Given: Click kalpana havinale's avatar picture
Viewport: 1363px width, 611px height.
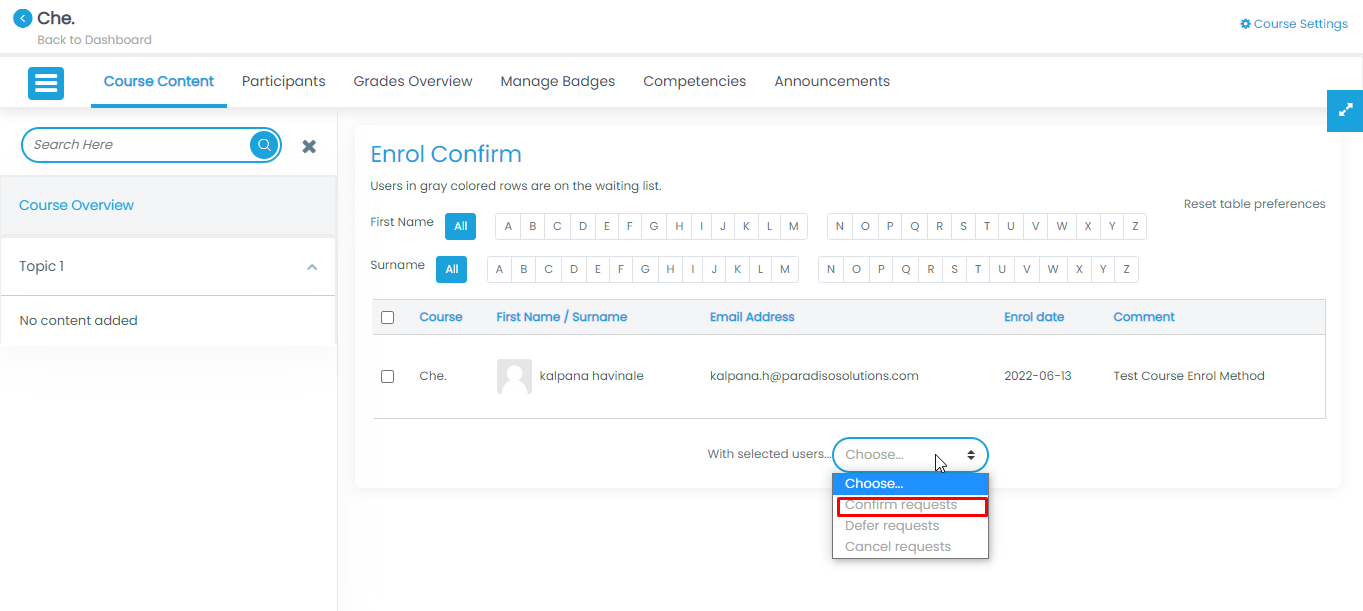Looking at the screenshot, I should pyautogui.click(x=514, y=377).
